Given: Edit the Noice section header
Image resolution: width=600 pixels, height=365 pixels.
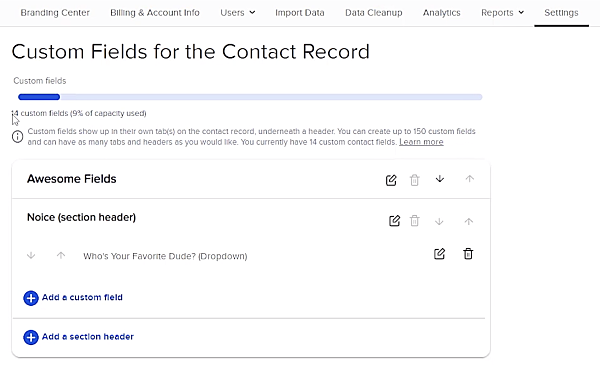Looking at the screenshot, I should click(394, 221).
